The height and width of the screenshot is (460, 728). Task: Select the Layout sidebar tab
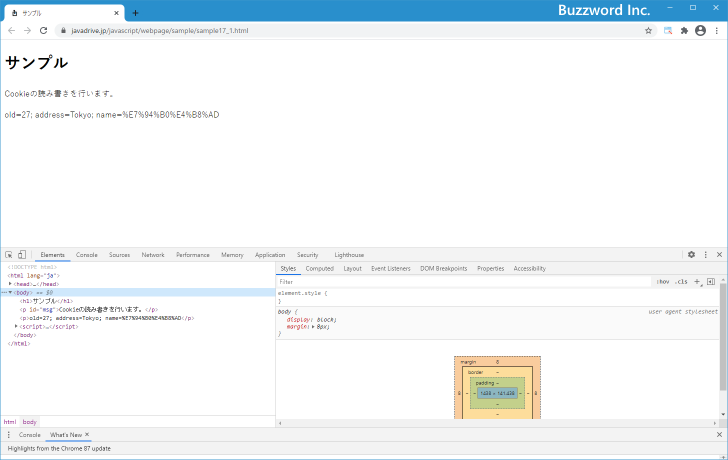click(352, 269)
